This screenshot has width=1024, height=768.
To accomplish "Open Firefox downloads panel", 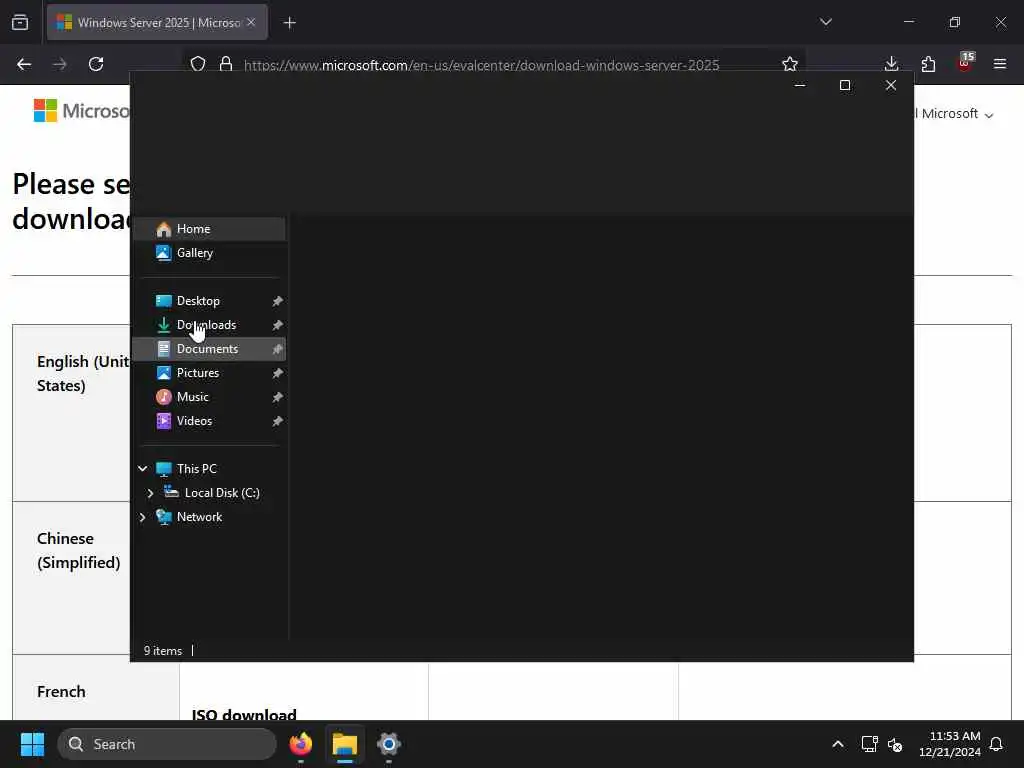I will pos(891,64).
